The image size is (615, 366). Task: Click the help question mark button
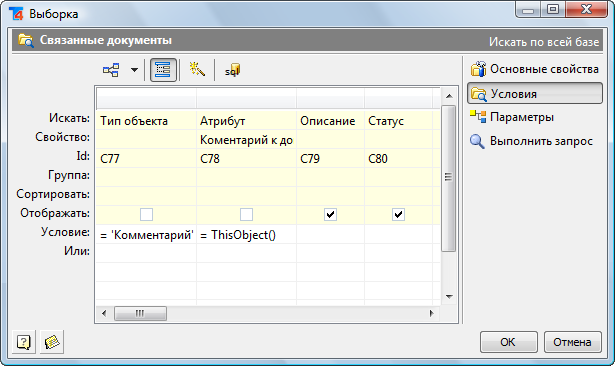[x=24, y=342]
